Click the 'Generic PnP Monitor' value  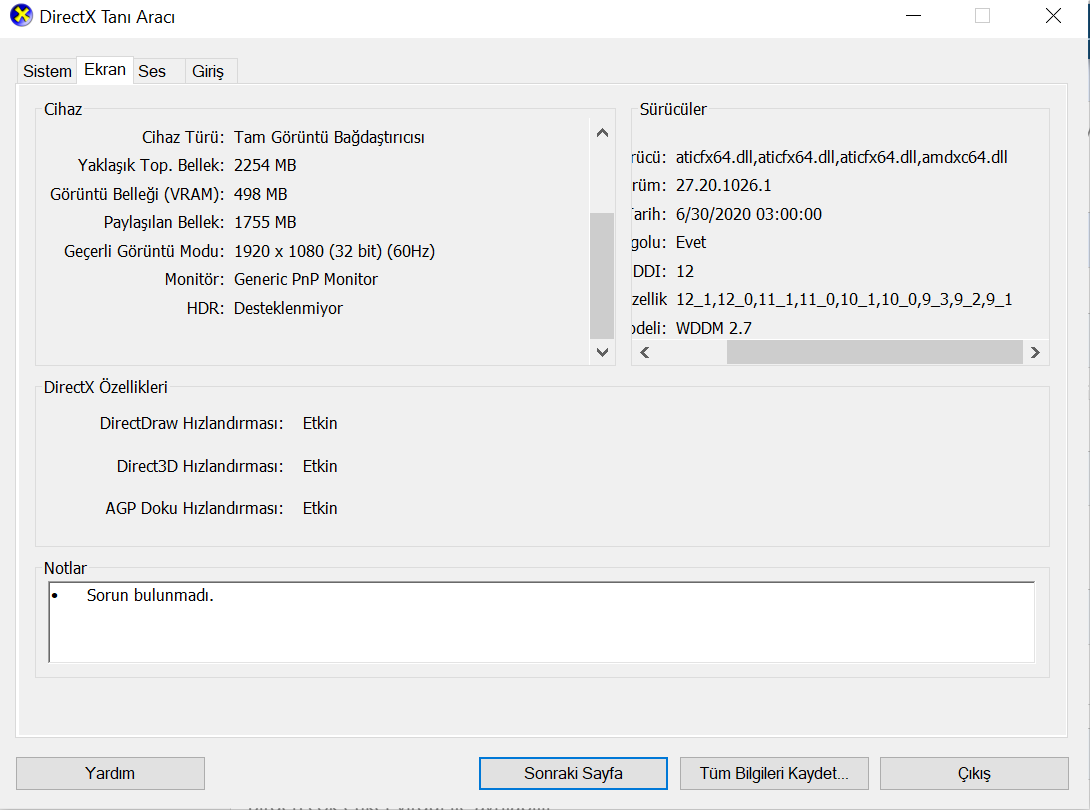tap(306, 280)
